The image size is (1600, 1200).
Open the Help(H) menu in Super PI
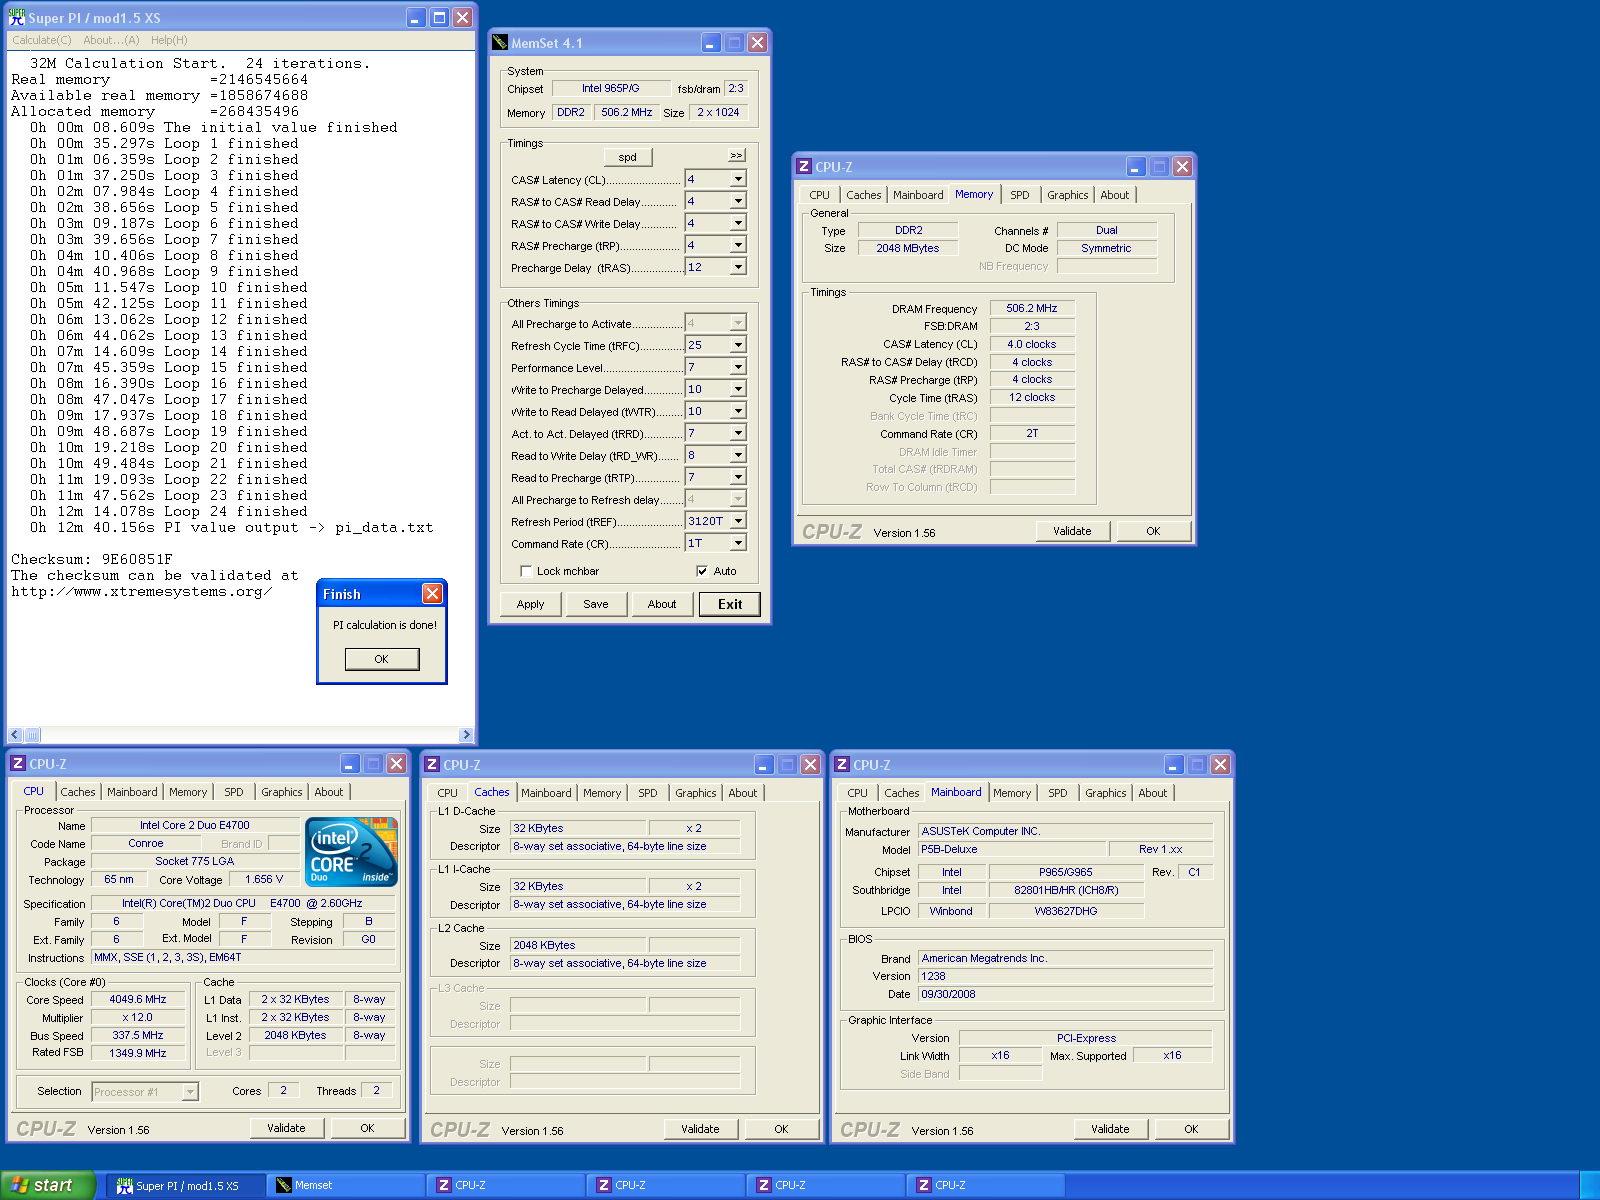pyautogui.click(x=169, y=40)
